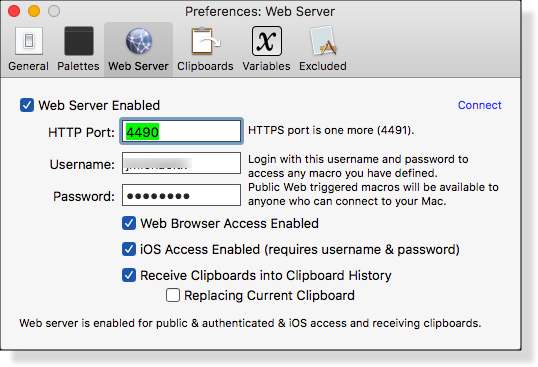Image resolution: width=538 pixels, height=367 pixels.
Task: Toggle Web Browser Access Enabled checkbox
Action: click(129, 223)
